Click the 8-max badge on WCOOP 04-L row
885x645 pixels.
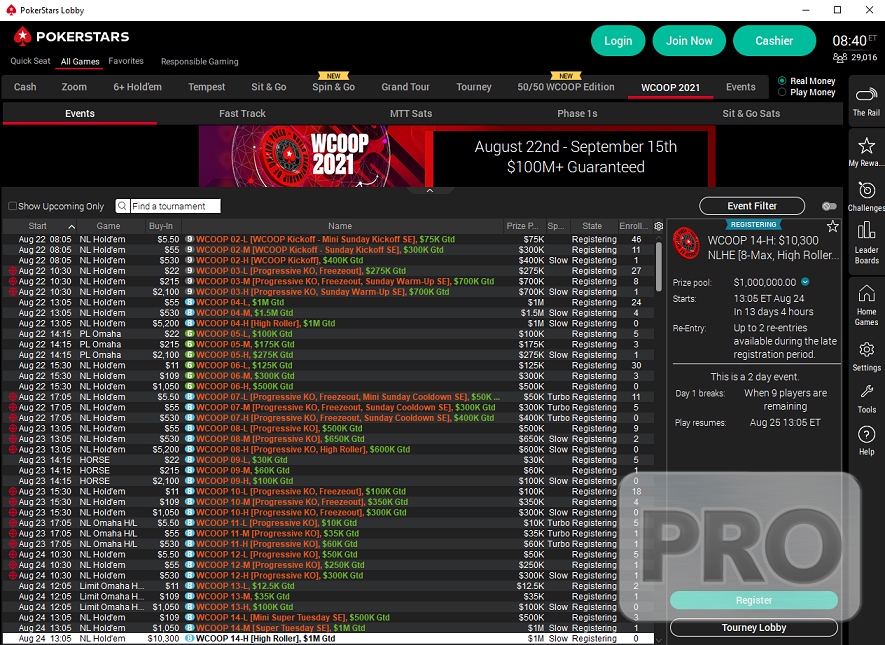point(190,302)
